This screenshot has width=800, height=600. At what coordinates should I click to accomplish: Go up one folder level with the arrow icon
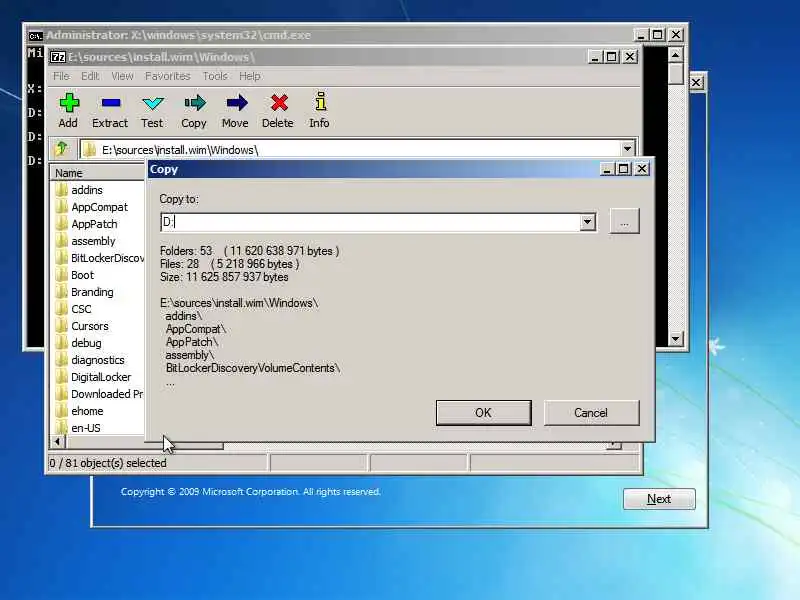[62, 149]
